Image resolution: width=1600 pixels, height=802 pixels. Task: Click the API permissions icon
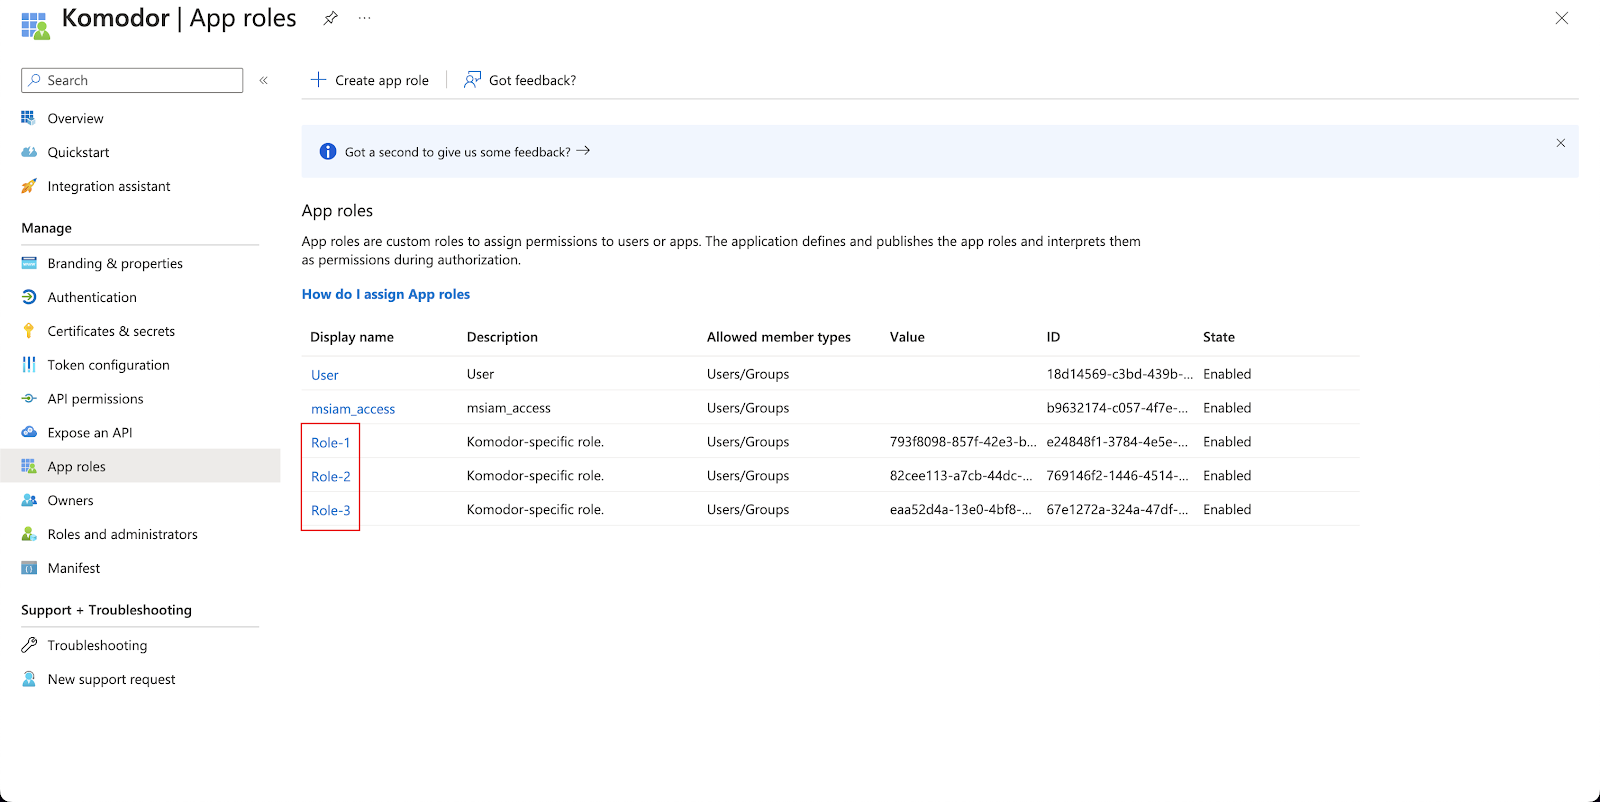click(29, 399)
